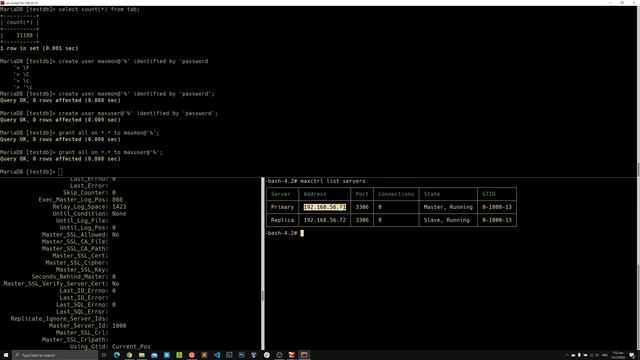The width and height of the screenshot is (640, 360).
Task: Launch Microsoft Edge from the taskbar
Action: pyautogui.click(x=117, y=355)
